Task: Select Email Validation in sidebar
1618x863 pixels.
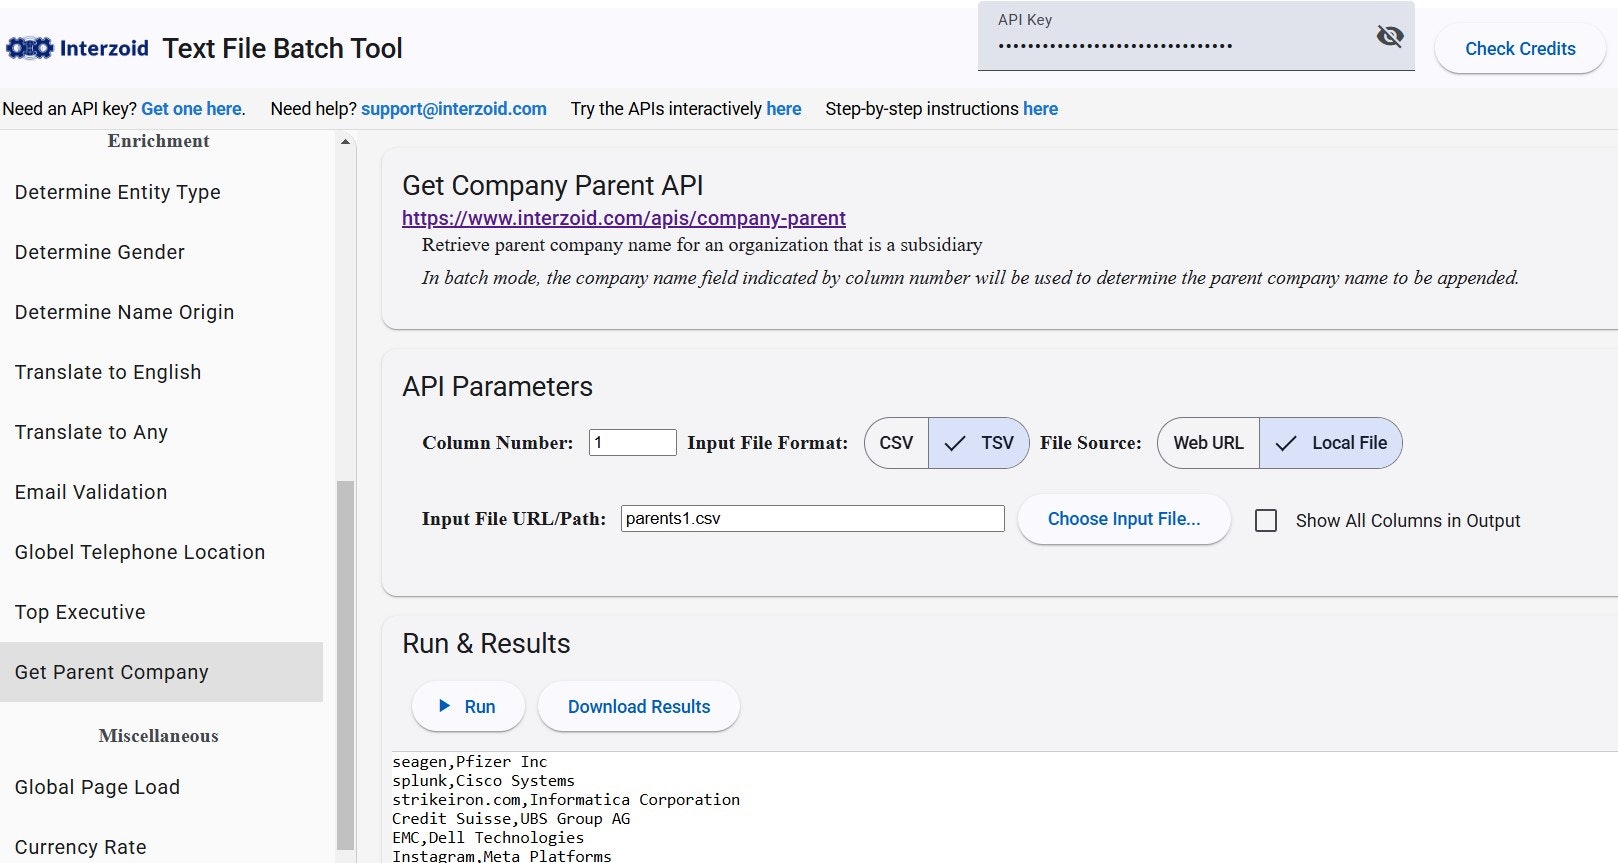Action: click(x=161, y=492)
